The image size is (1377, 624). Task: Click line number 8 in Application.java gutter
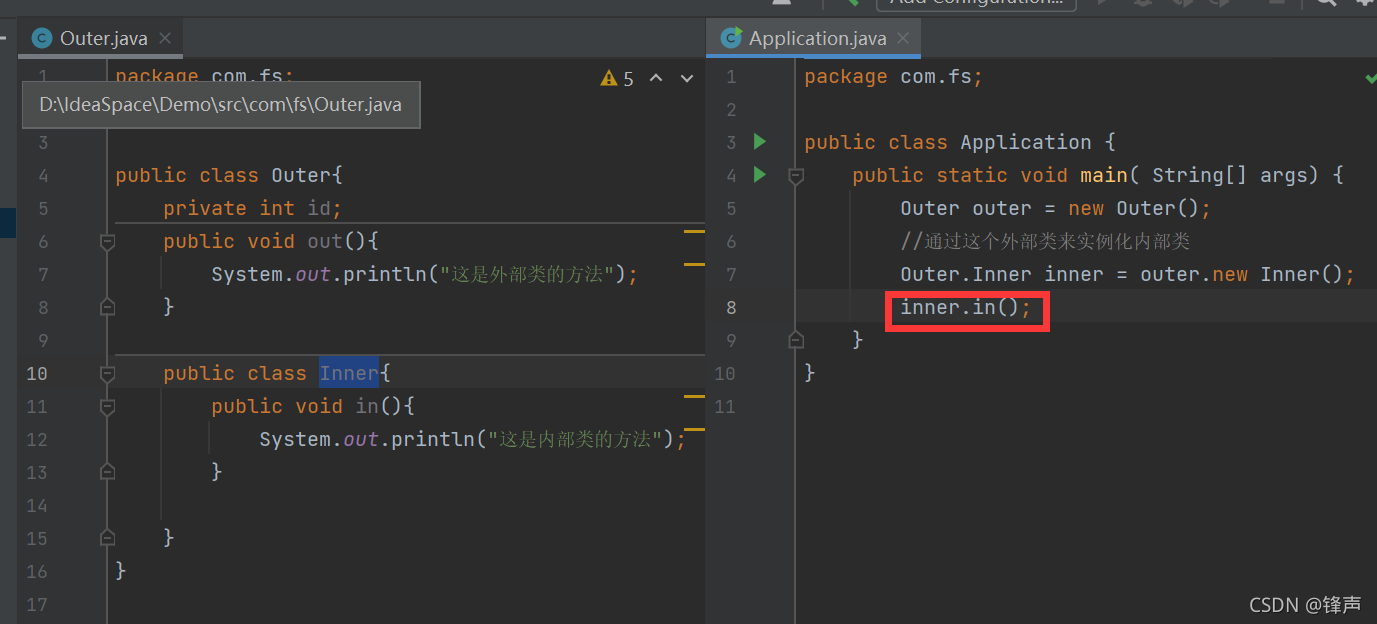click(731, 307)
